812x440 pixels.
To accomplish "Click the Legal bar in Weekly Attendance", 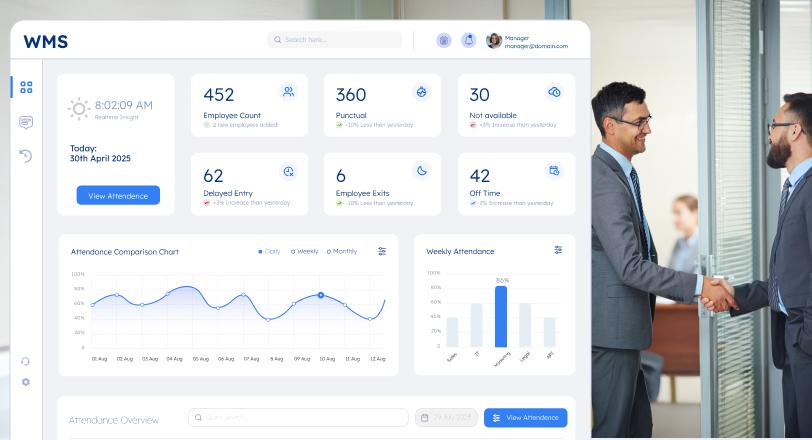I will pyautogui.click(x=525, y=325).
